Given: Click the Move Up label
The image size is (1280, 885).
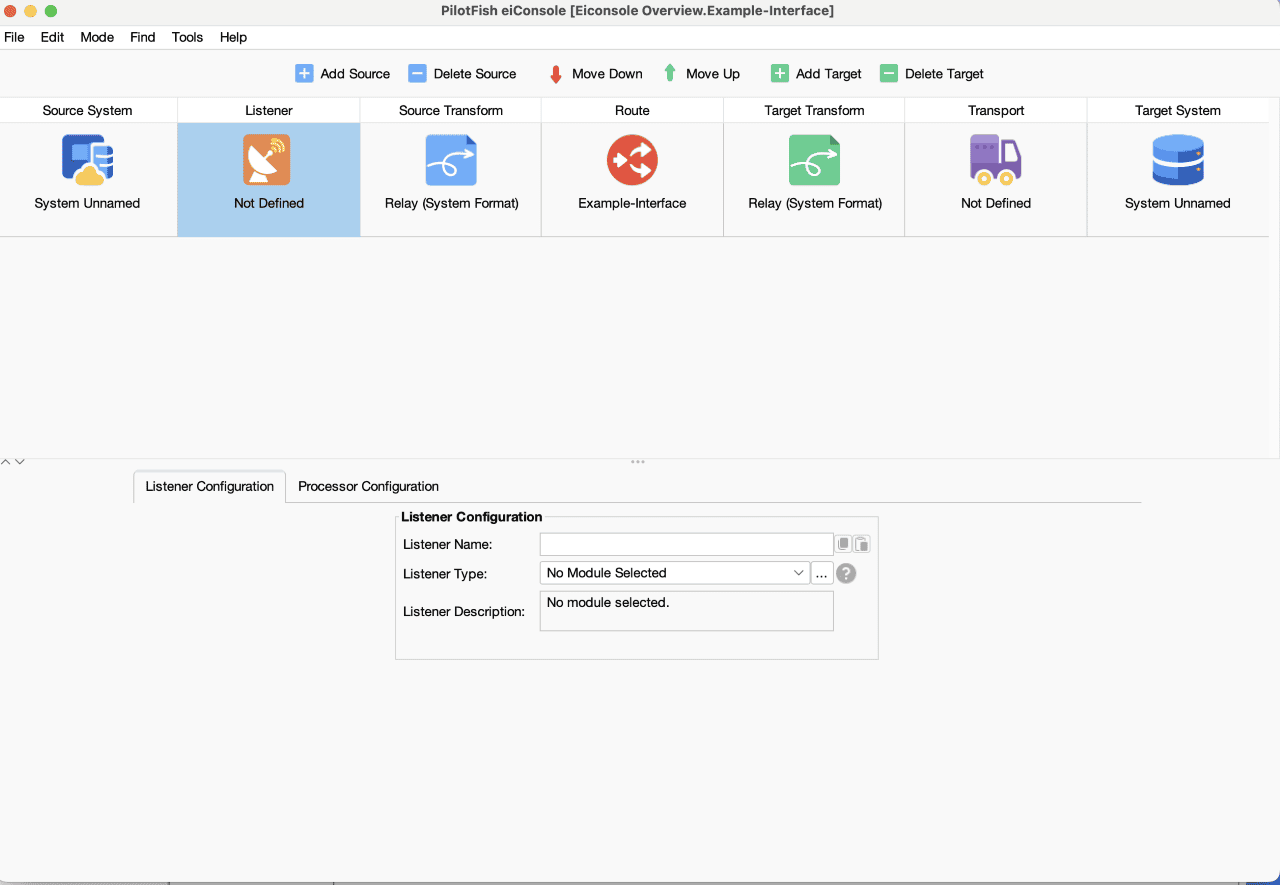Looking at the screenshot, I should (713, 74).
